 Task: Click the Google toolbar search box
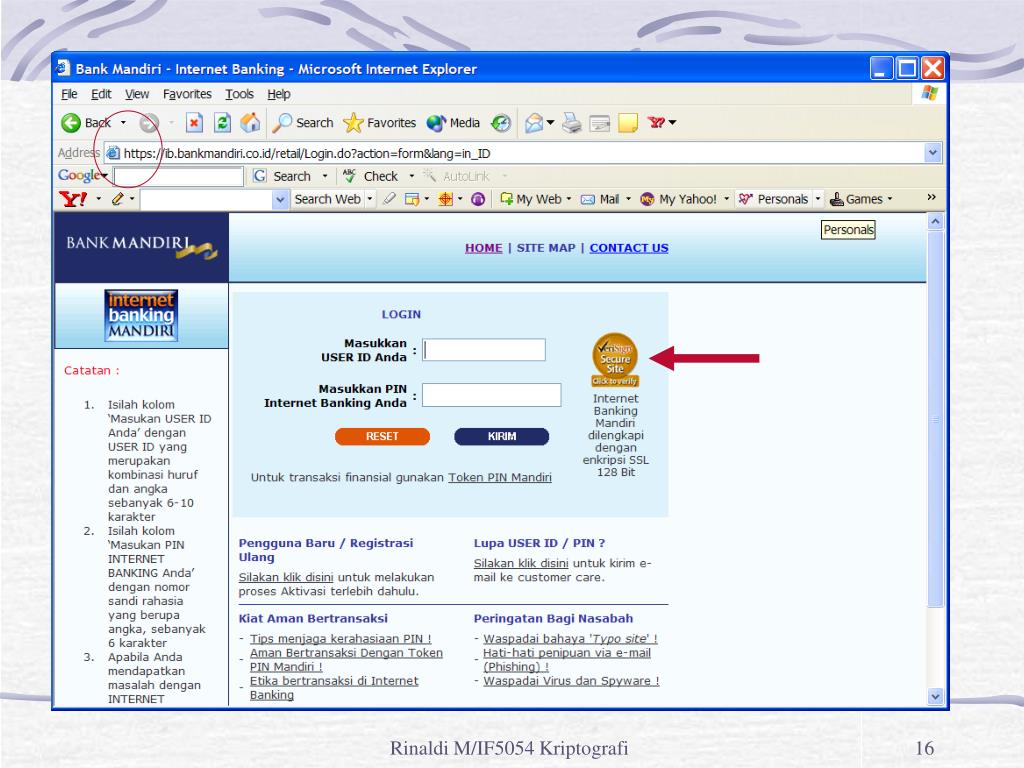coord(179,176)
